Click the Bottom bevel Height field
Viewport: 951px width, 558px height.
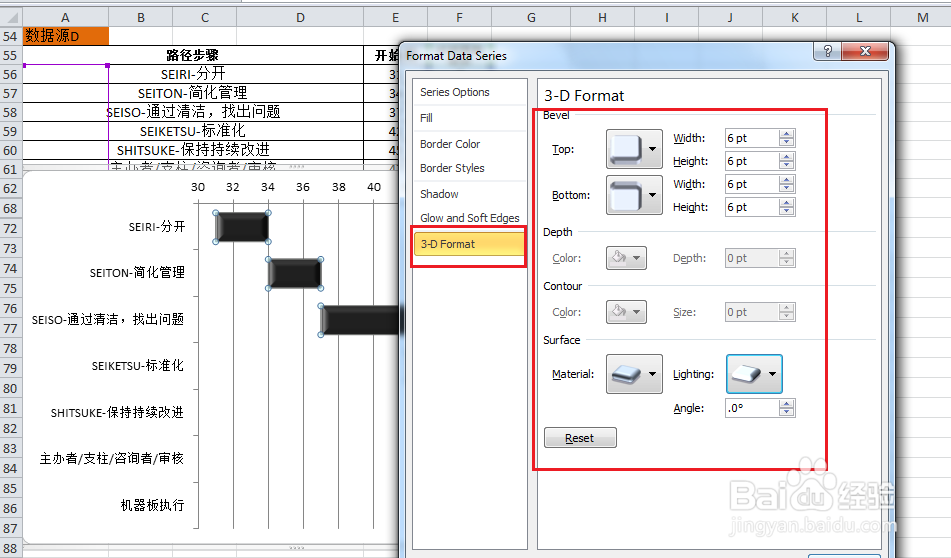point(752,207)
